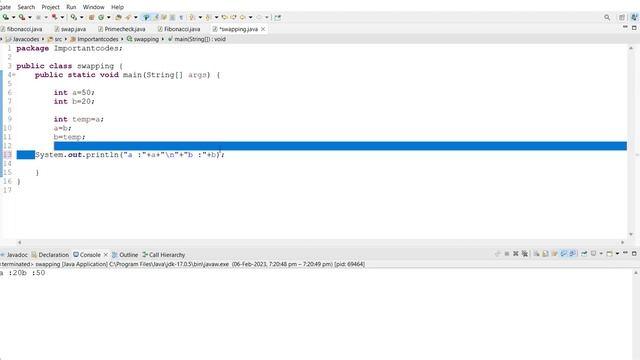Click the src breadcrumb item
640x360 pixels.
pyautogui.click(x=55, y=39)
